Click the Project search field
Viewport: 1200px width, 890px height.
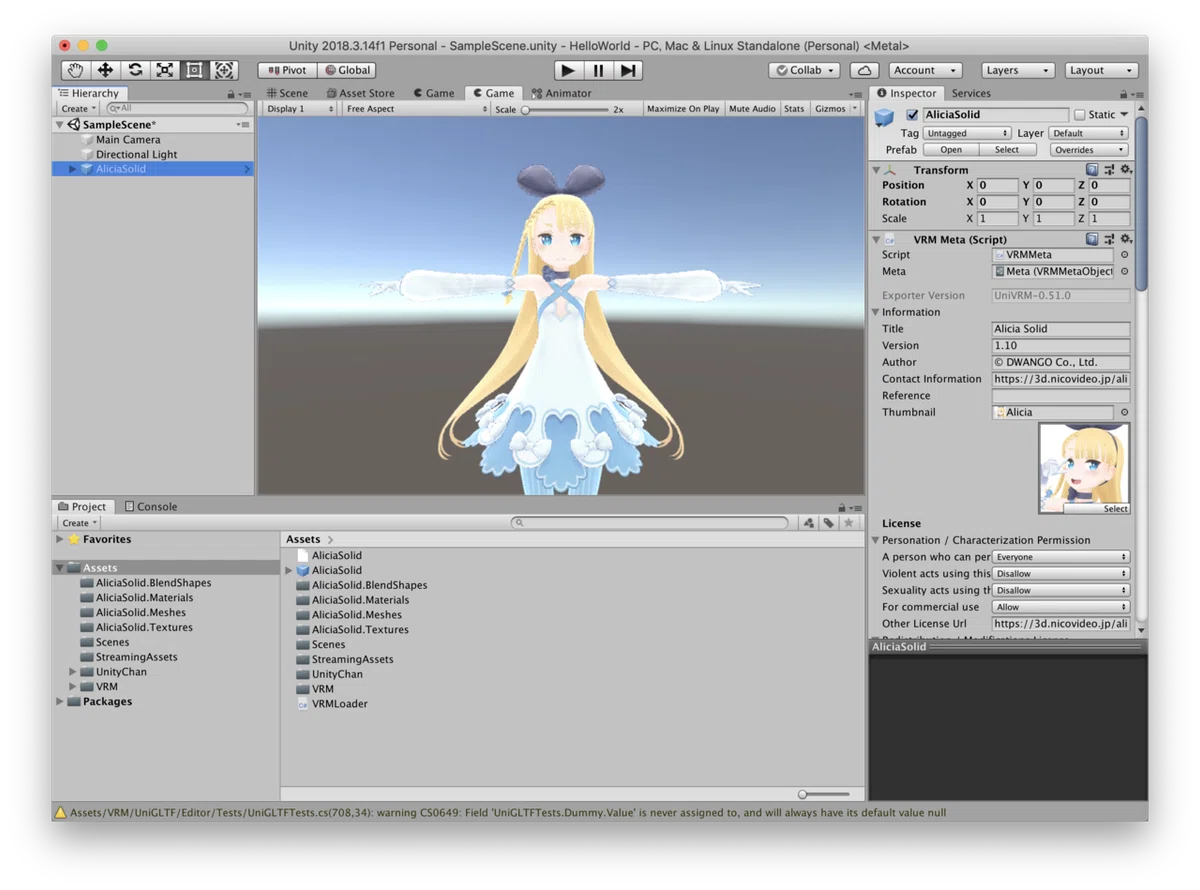tap(650, 523)
